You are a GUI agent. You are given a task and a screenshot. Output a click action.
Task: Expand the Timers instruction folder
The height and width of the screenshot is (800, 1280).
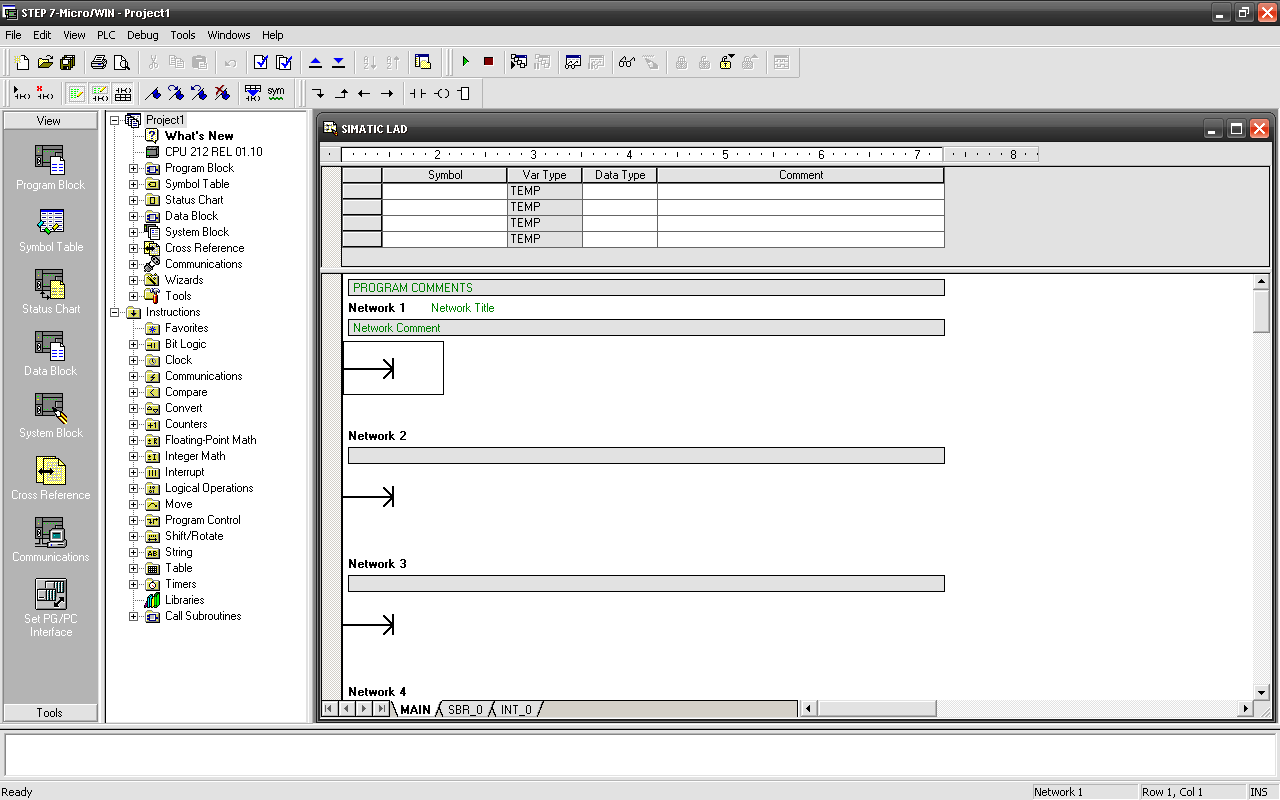[x=133, y=584]
